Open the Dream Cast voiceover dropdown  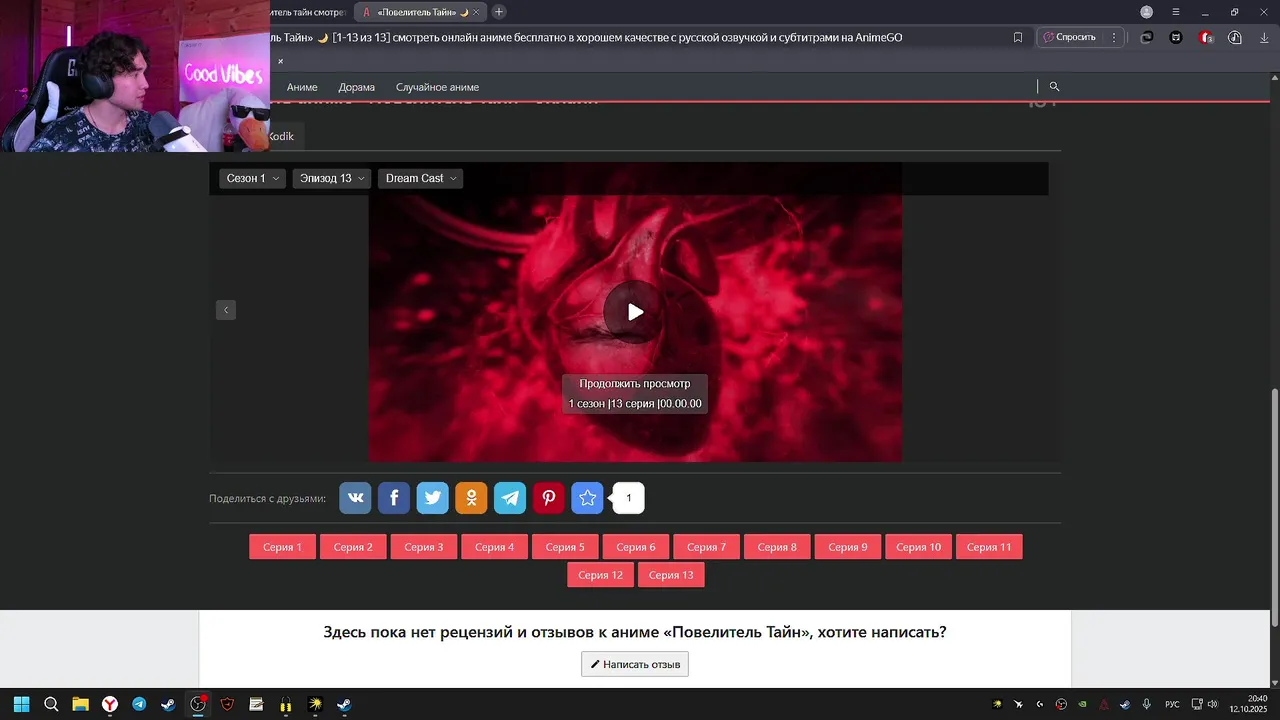tap(421, 178)
